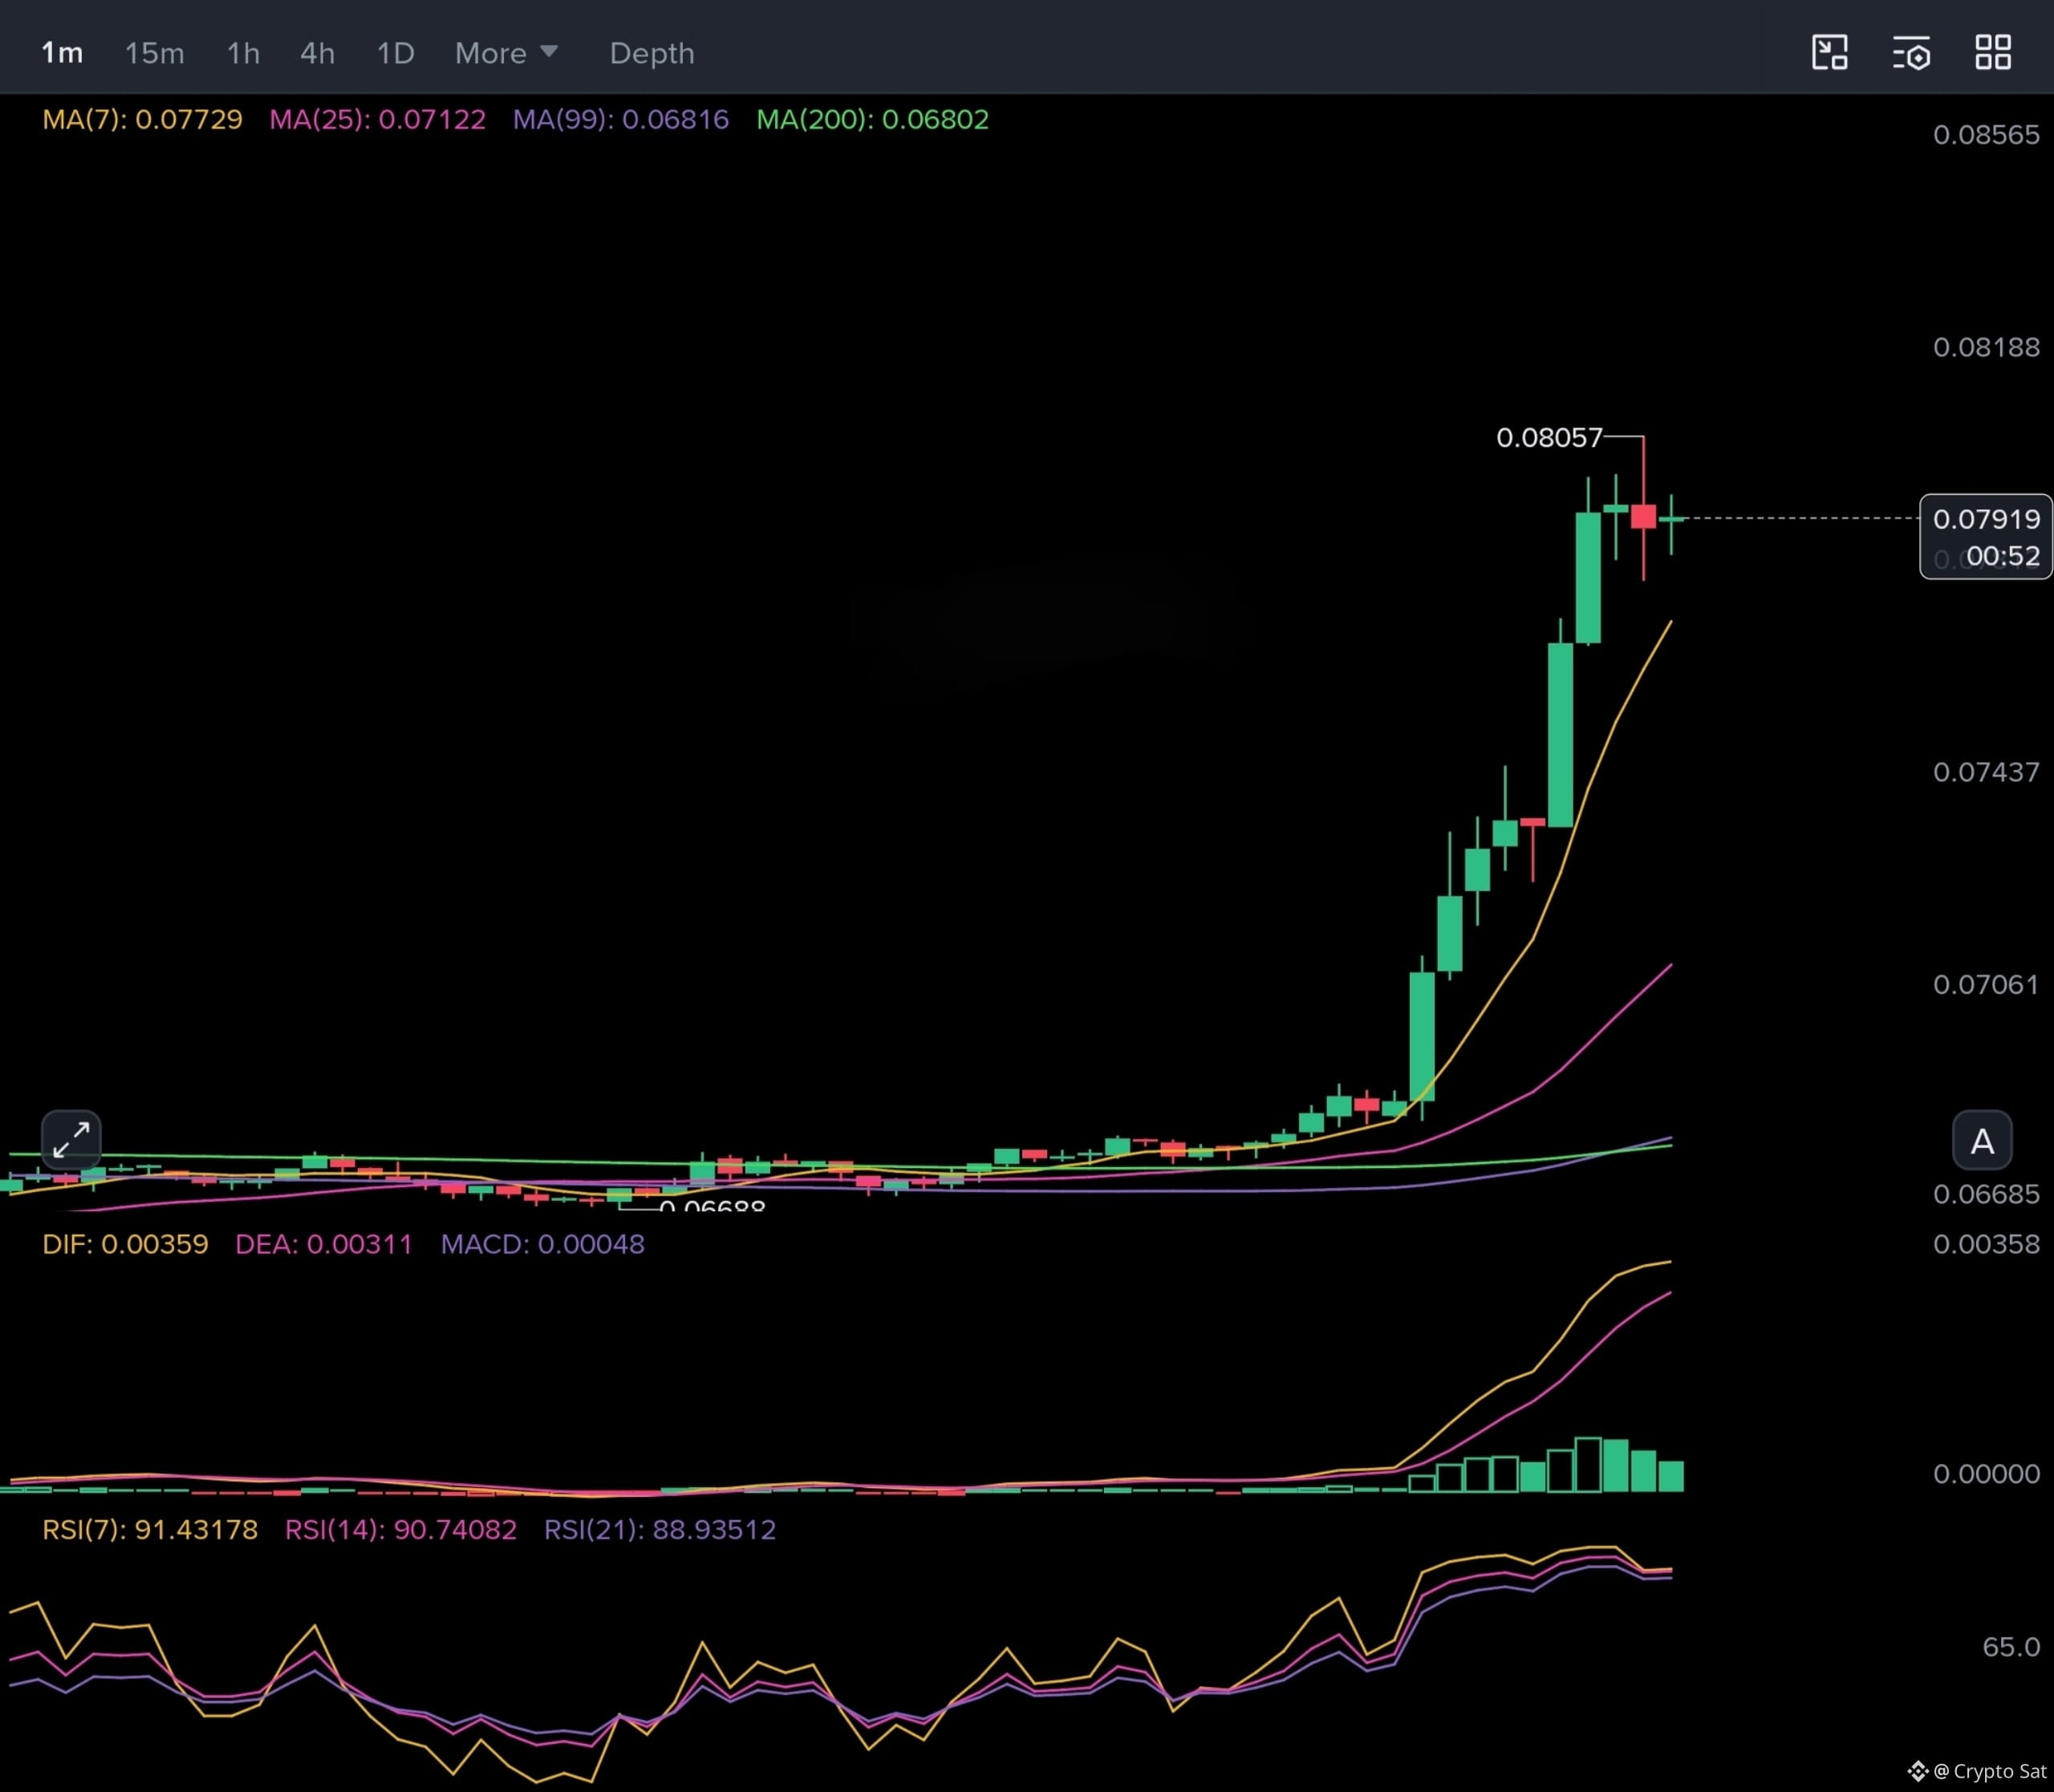Click the DIF: 0.00359 label
Screen dimensions: 2054x1792
click(x=125, y=1244)
